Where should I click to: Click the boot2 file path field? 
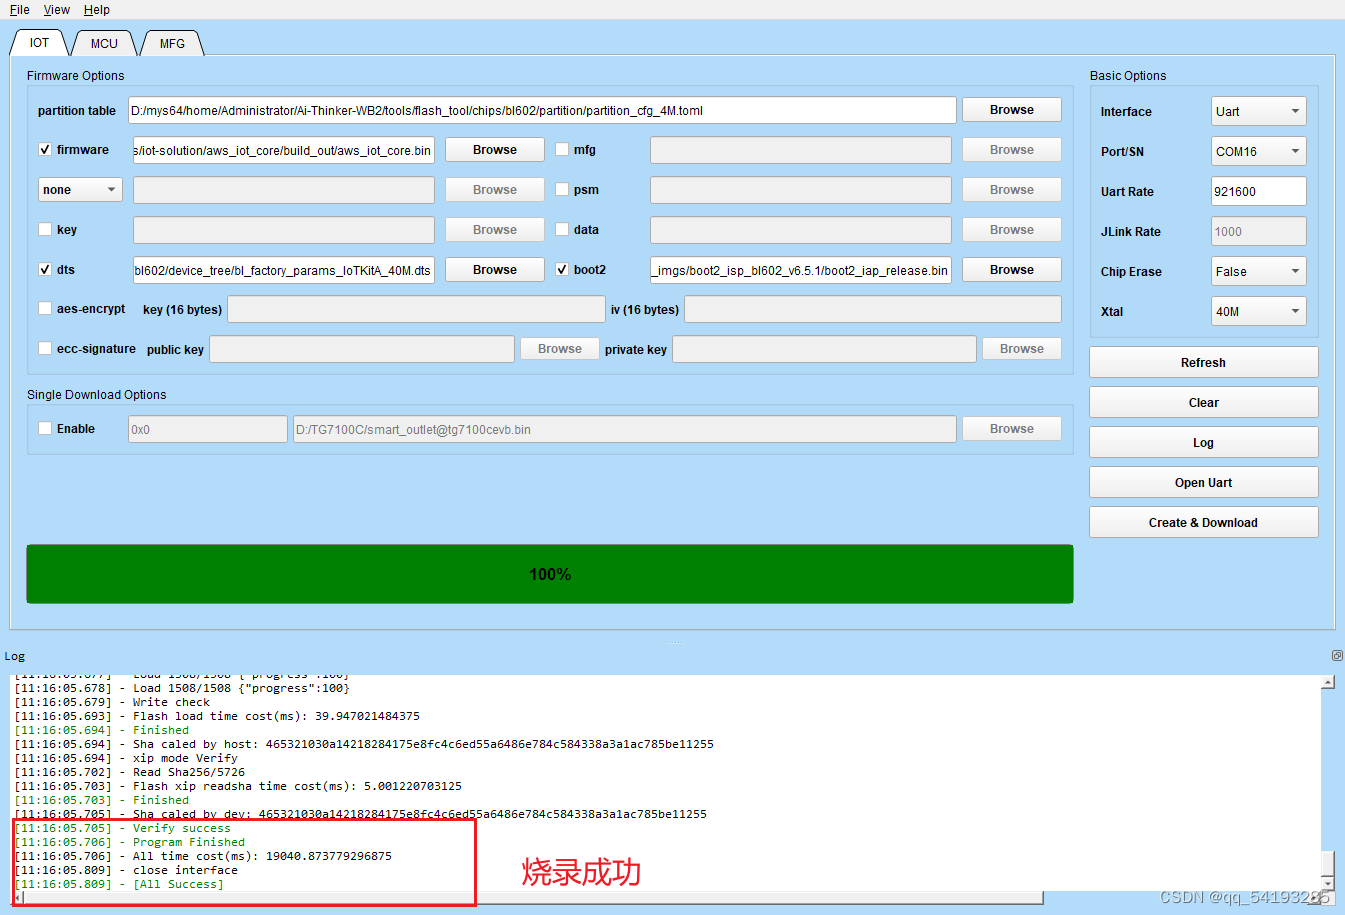pos(801,270)
